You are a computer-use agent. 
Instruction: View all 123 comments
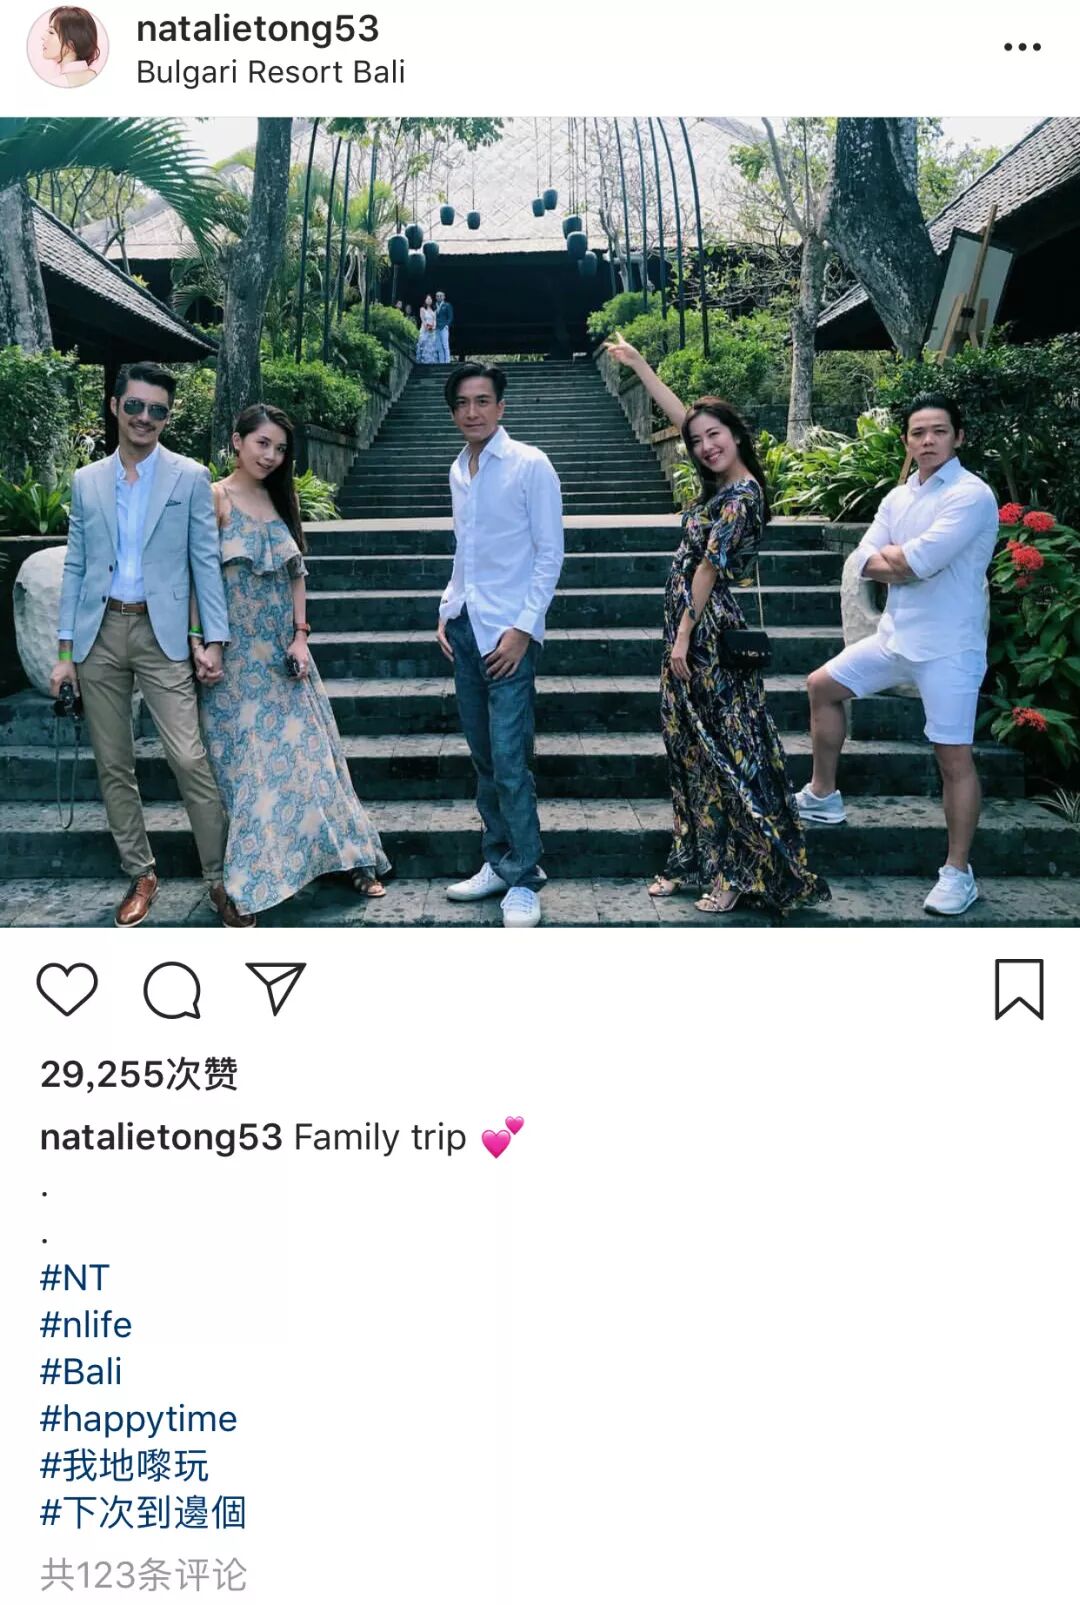(143, 1575)
